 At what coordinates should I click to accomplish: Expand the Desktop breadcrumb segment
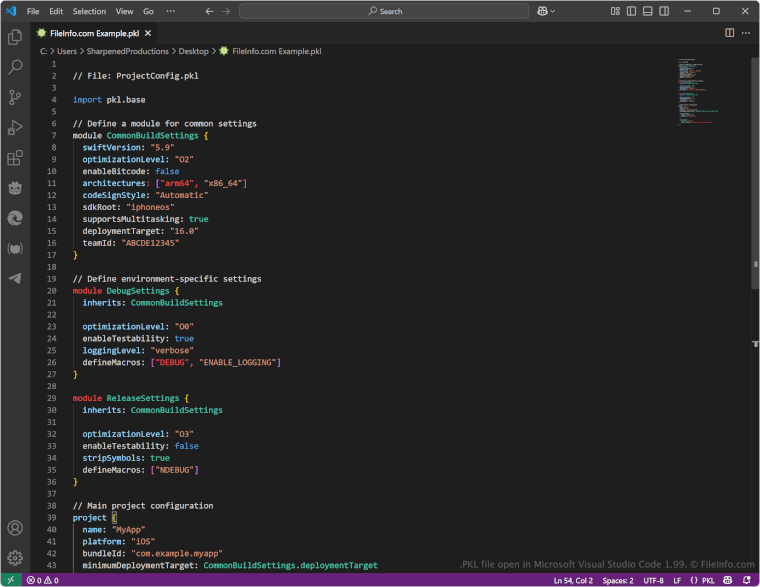pos(193,50)
